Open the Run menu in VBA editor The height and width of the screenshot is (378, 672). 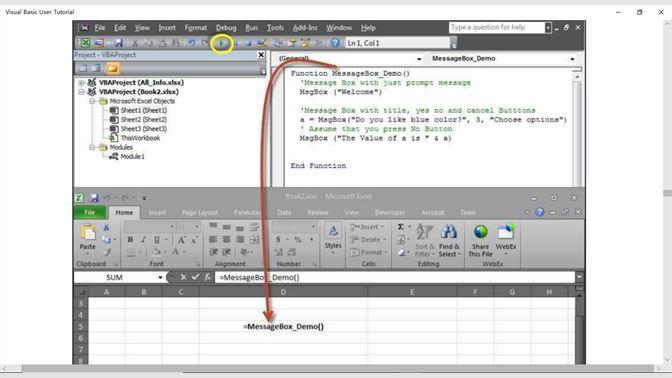[x=252, y=28]
